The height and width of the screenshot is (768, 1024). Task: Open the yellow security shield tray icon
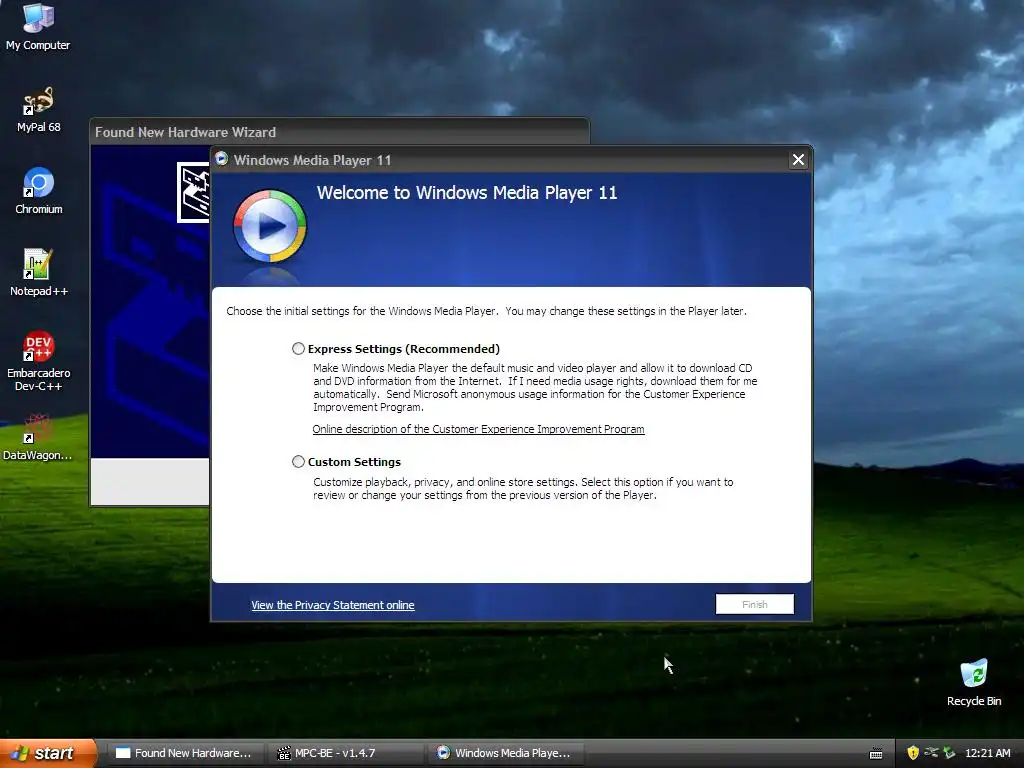click(x=913, y=753)
